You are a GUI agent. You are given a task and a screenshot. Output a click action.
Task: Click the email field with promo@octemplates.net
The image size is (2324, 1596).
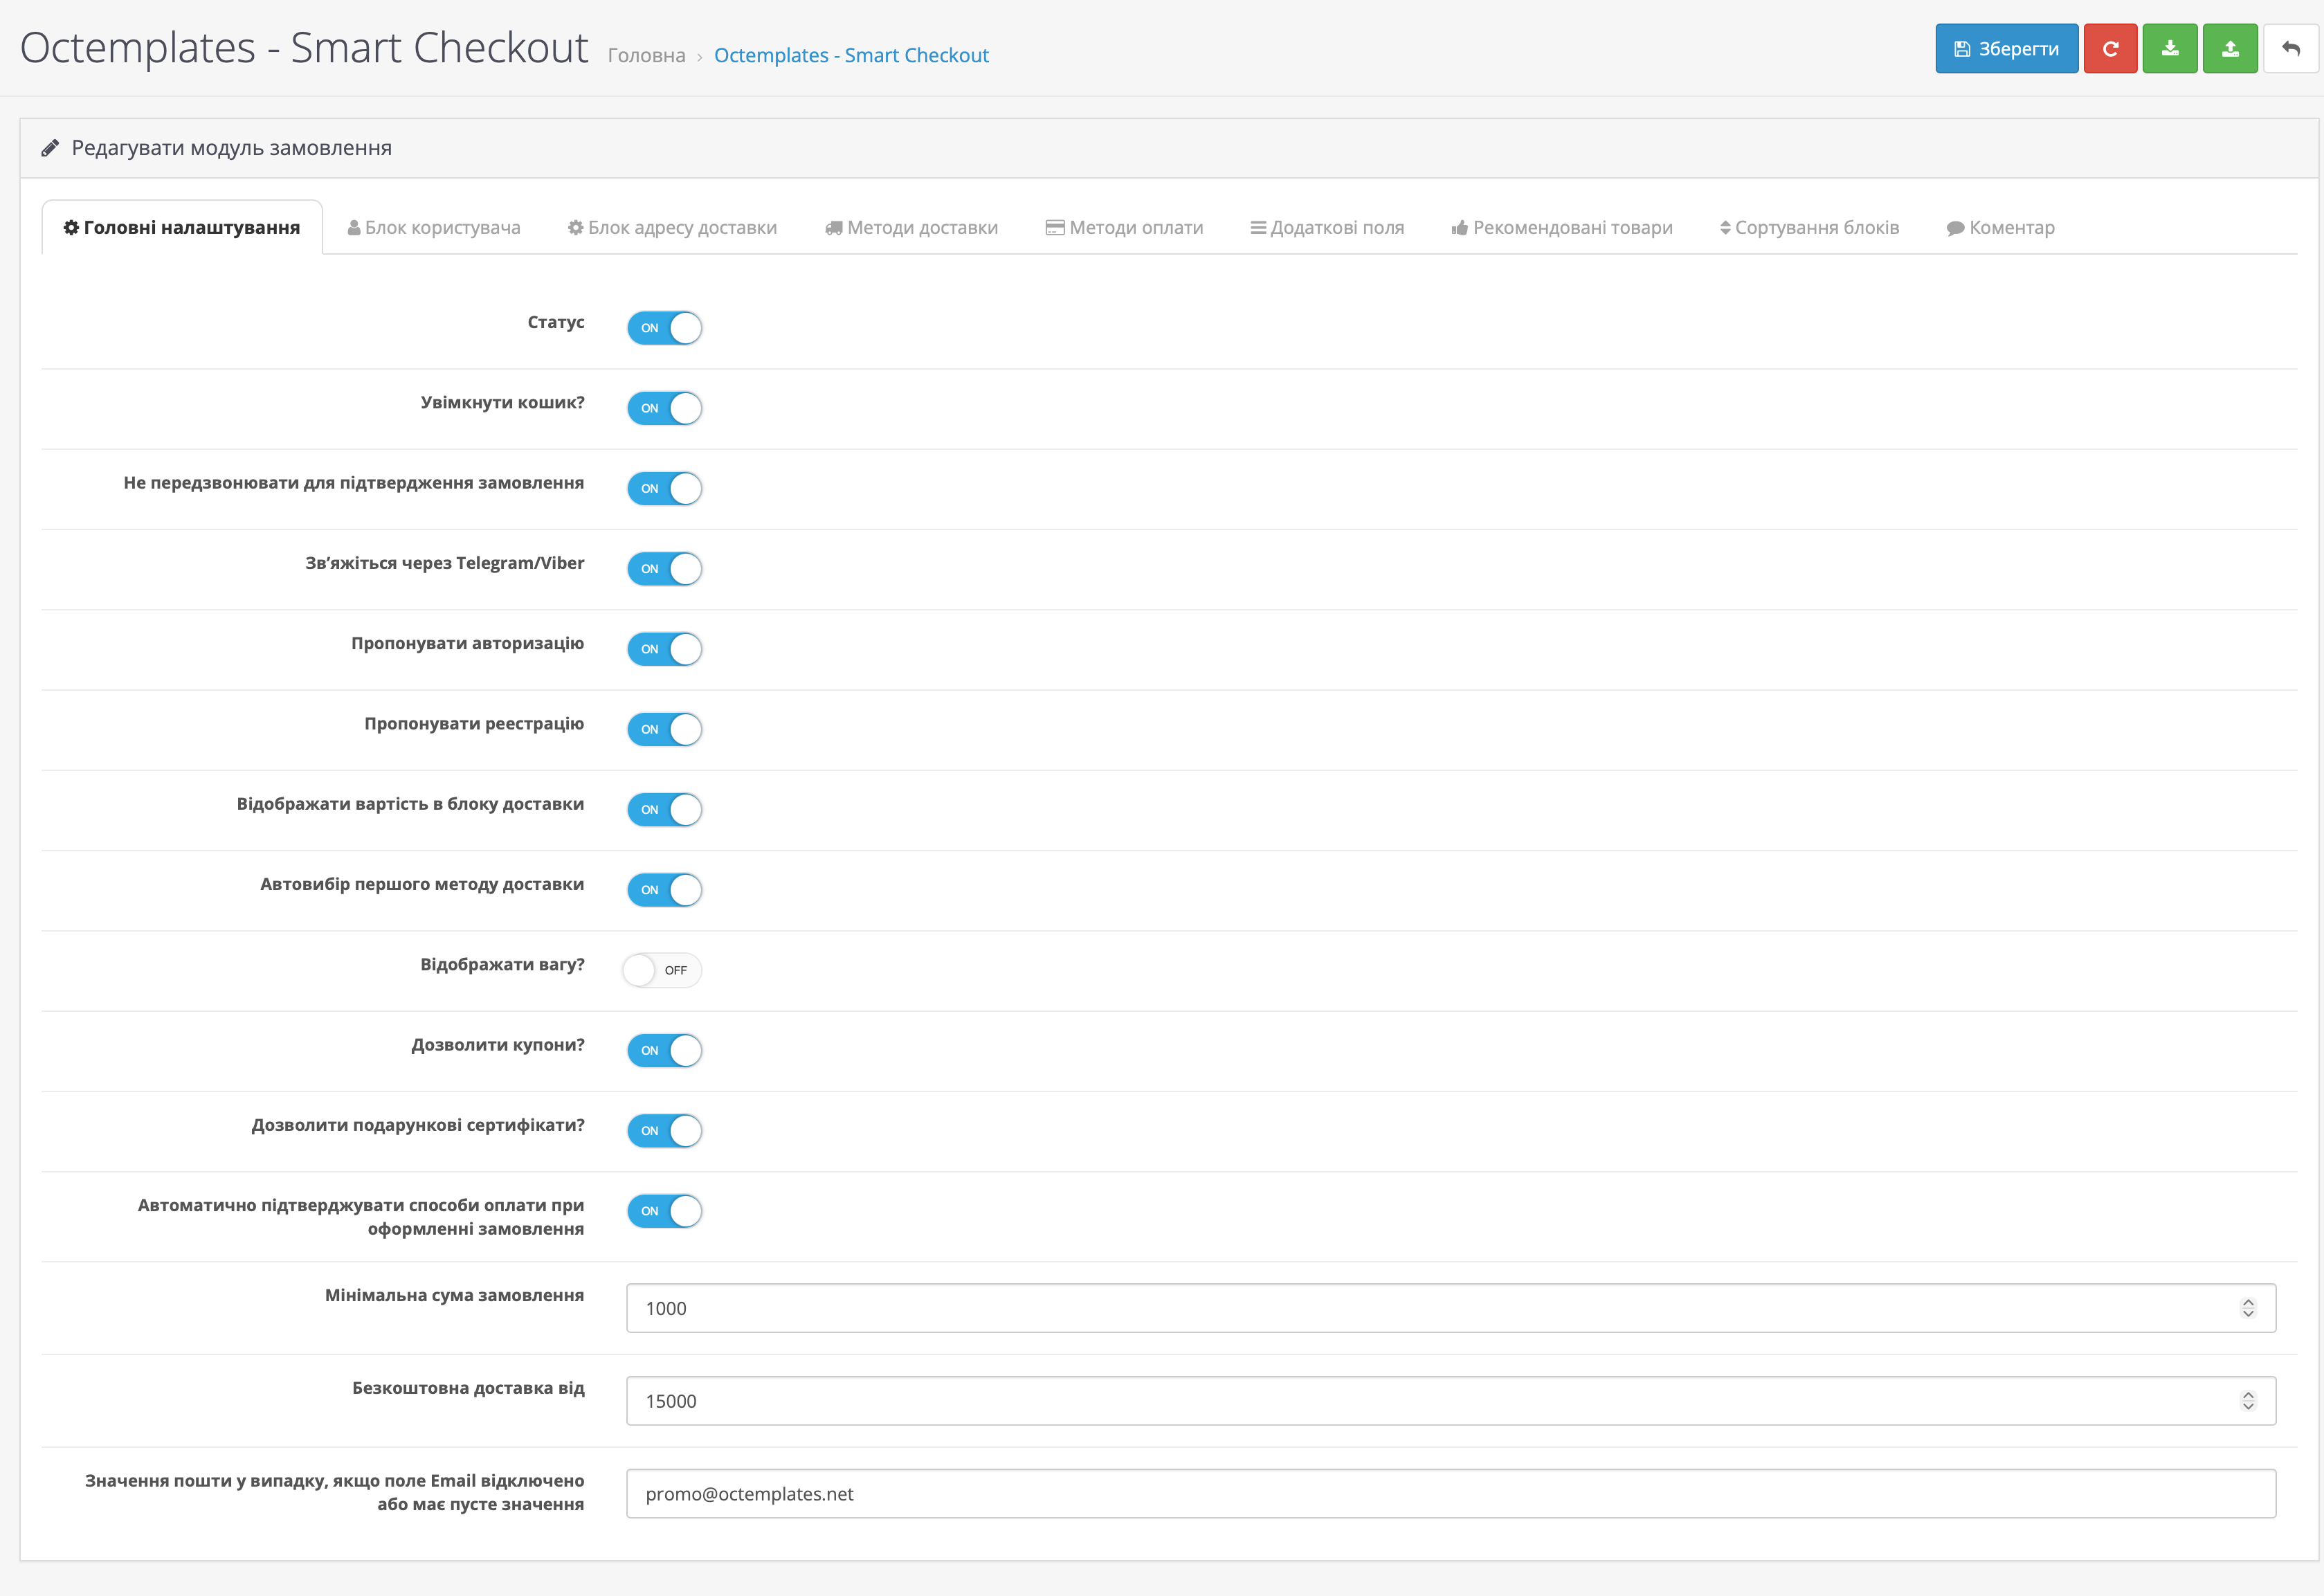tap(1450, 1494)
